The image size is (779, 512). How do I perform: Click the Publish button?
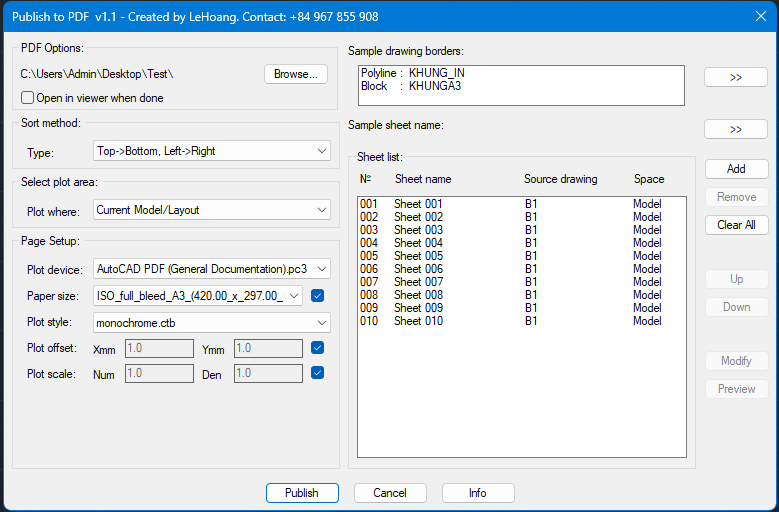click(302, 493)
